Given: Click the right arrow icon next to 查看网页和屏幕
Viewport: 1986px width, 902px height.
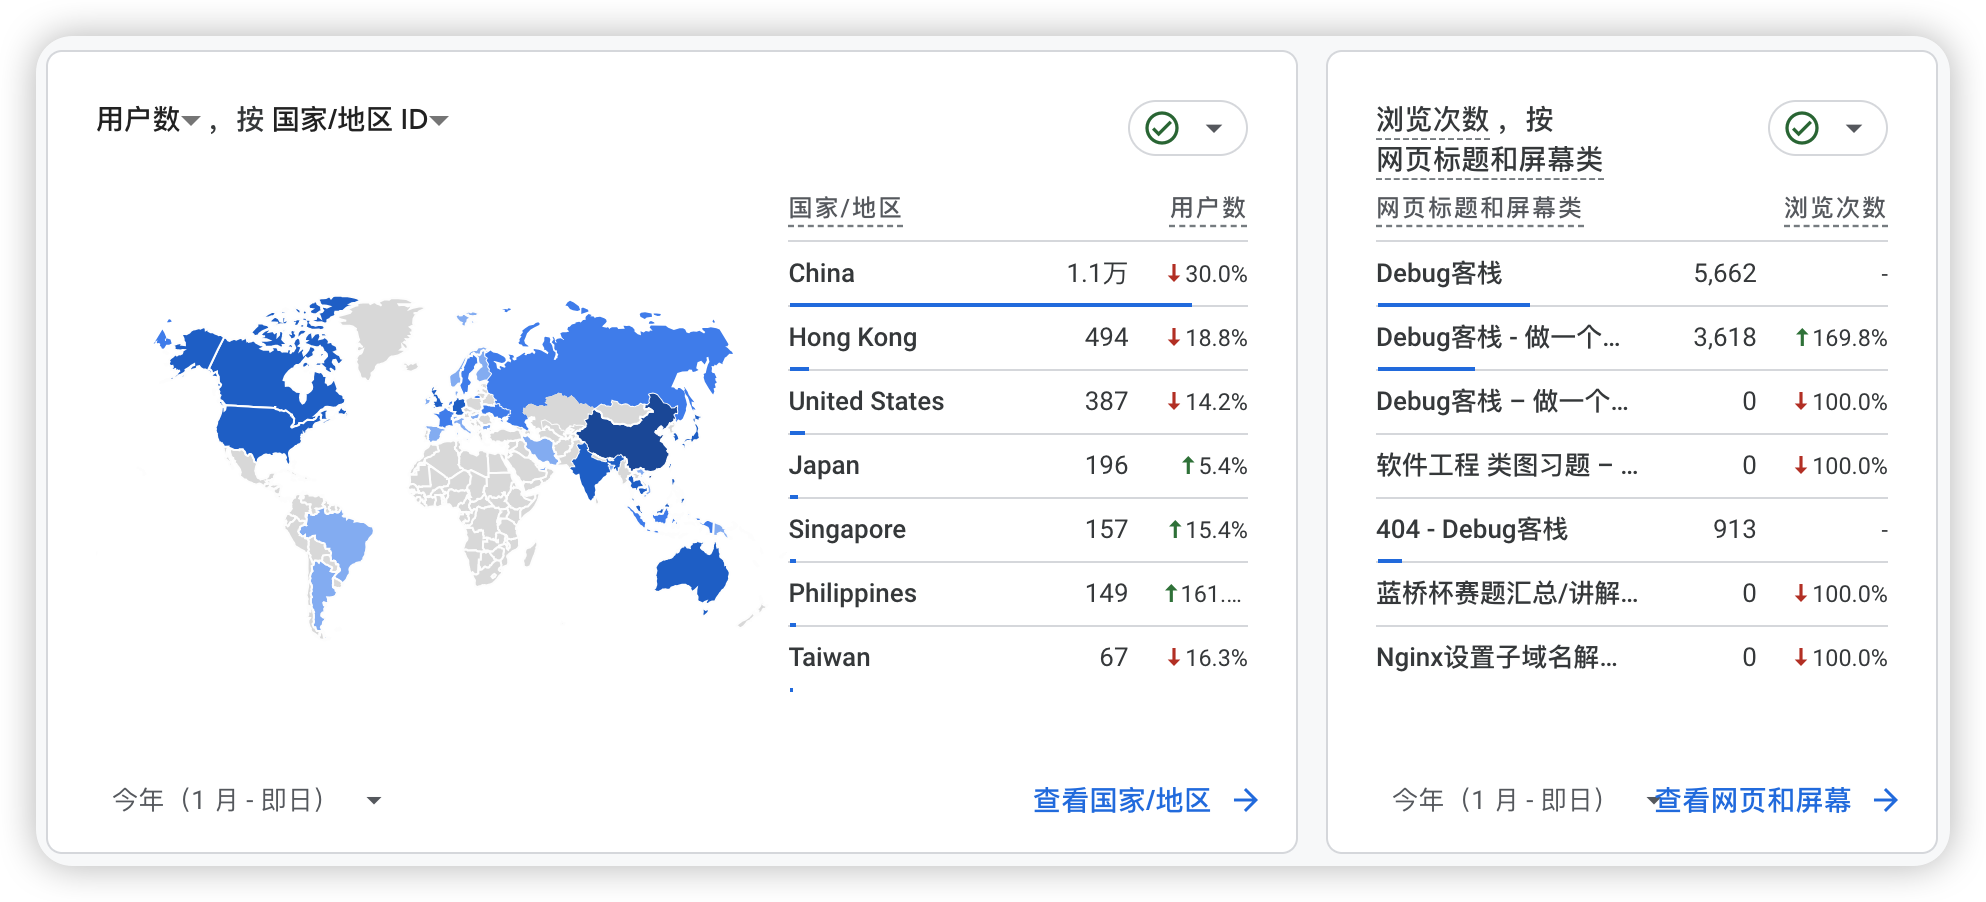Looking at the screenshot, I should 1886,800.
